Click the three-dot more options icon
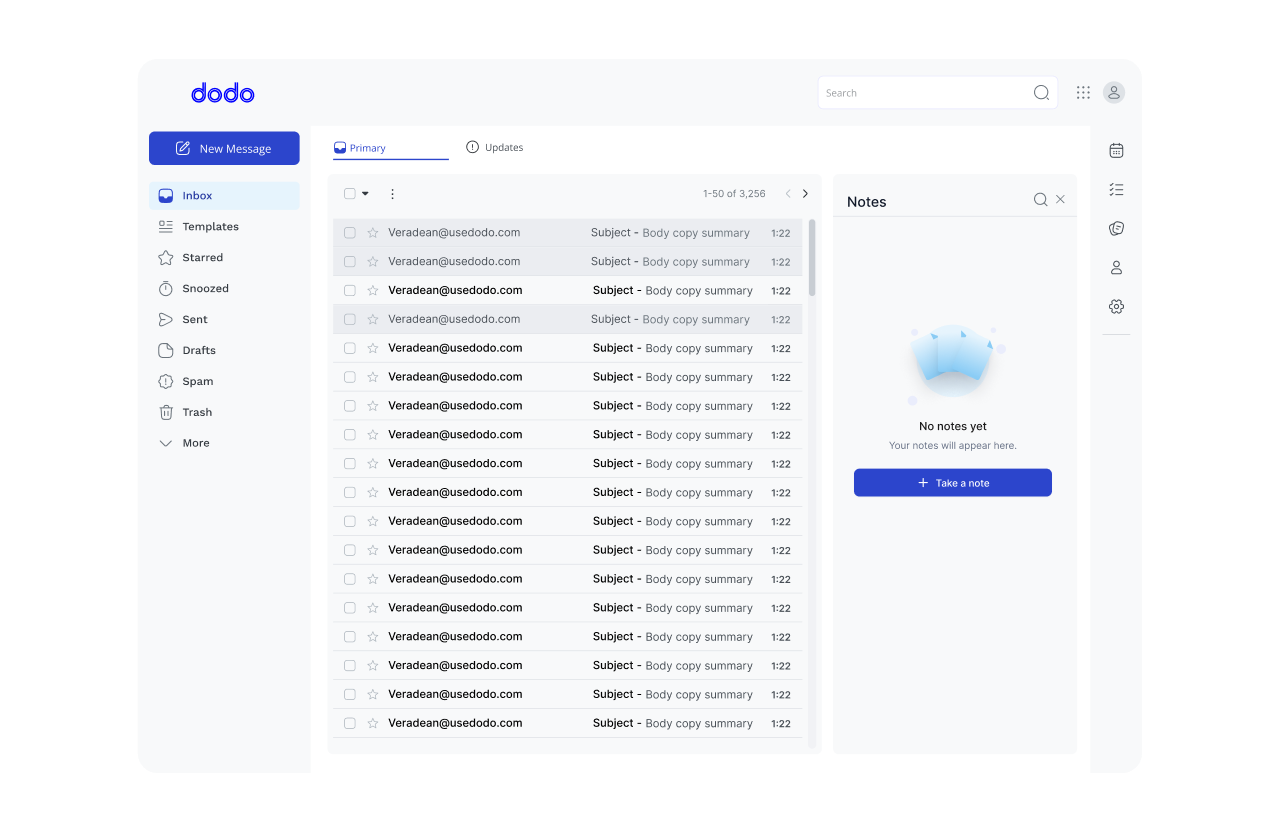Image resolution: width=1280 pixels, height=832 pixels. [x=392, y=194]
